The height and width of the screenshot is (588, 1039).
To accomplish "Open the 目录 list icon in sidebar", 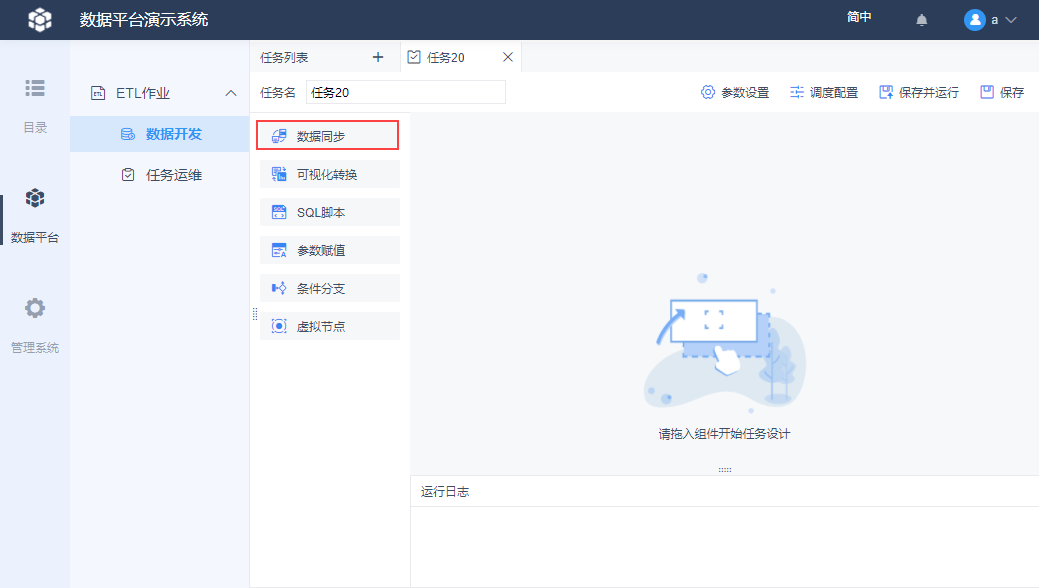I will coord(35,88).
